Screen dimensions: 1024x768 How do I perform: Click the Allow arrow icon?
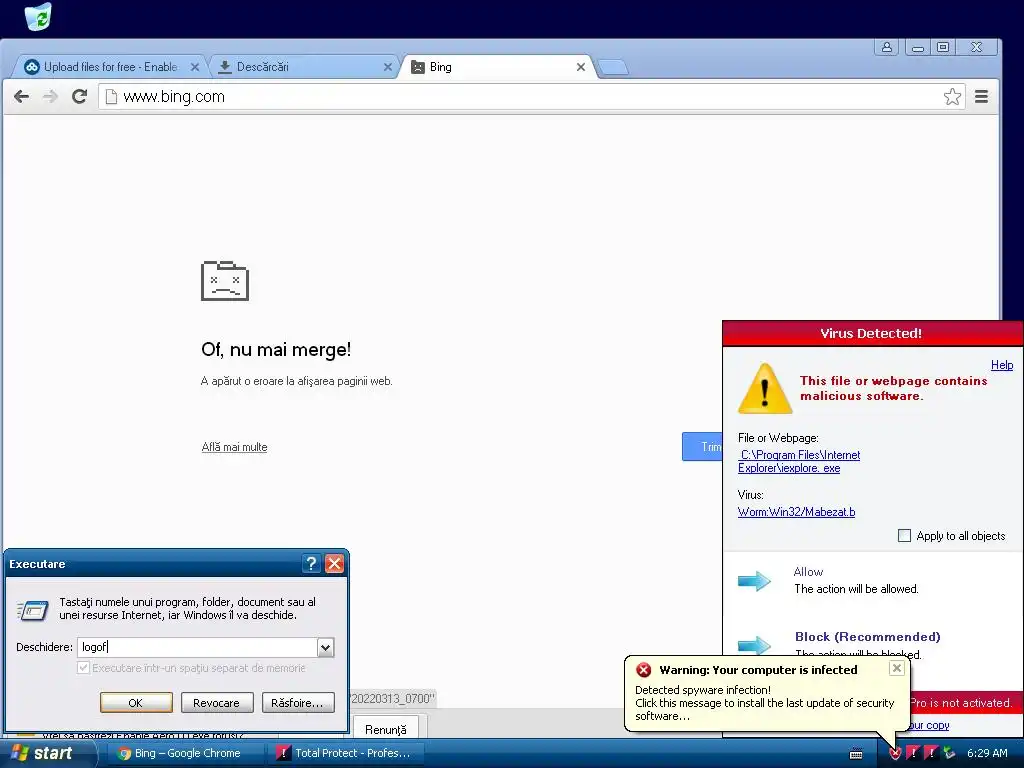(754, 581)
